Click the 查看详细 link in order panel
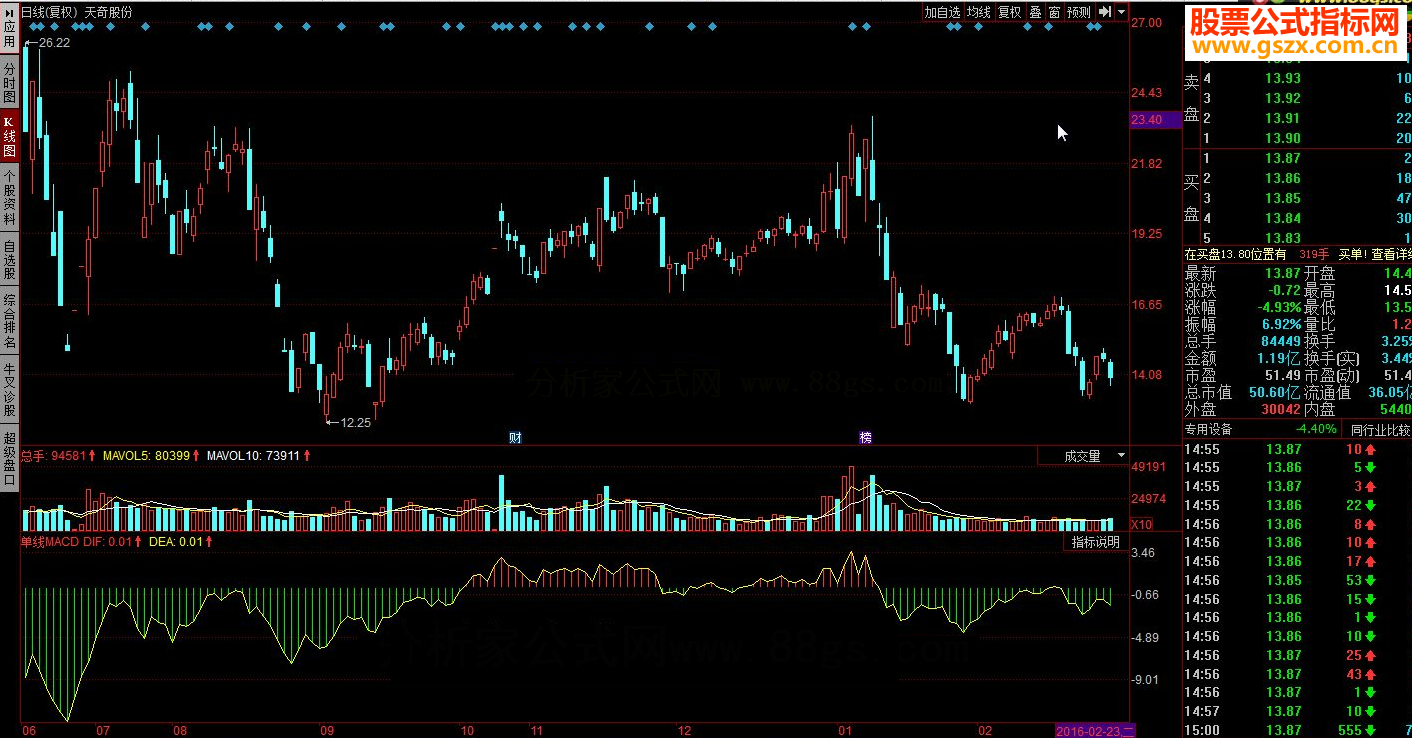 tap(1390, 254)
